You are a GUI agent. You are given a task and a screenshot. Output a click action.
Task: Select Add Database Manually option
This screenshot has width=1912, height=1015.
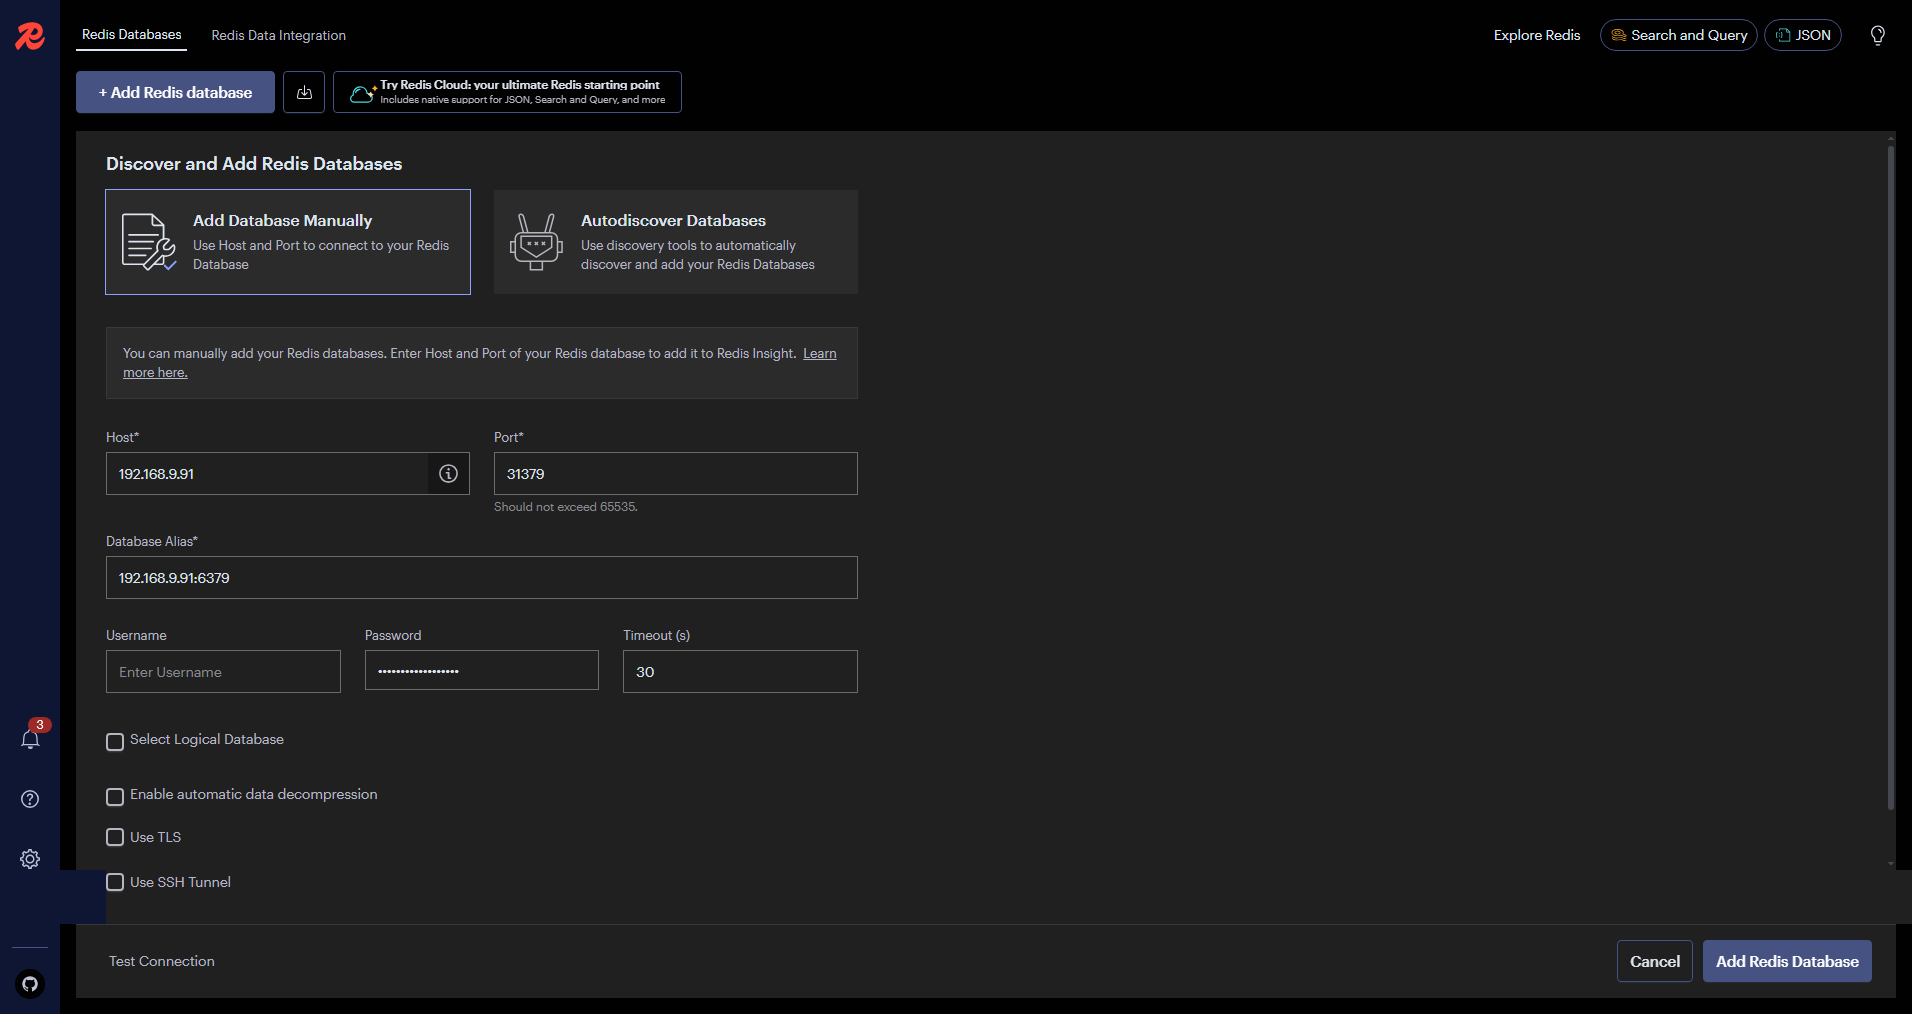tap(288, 242)
